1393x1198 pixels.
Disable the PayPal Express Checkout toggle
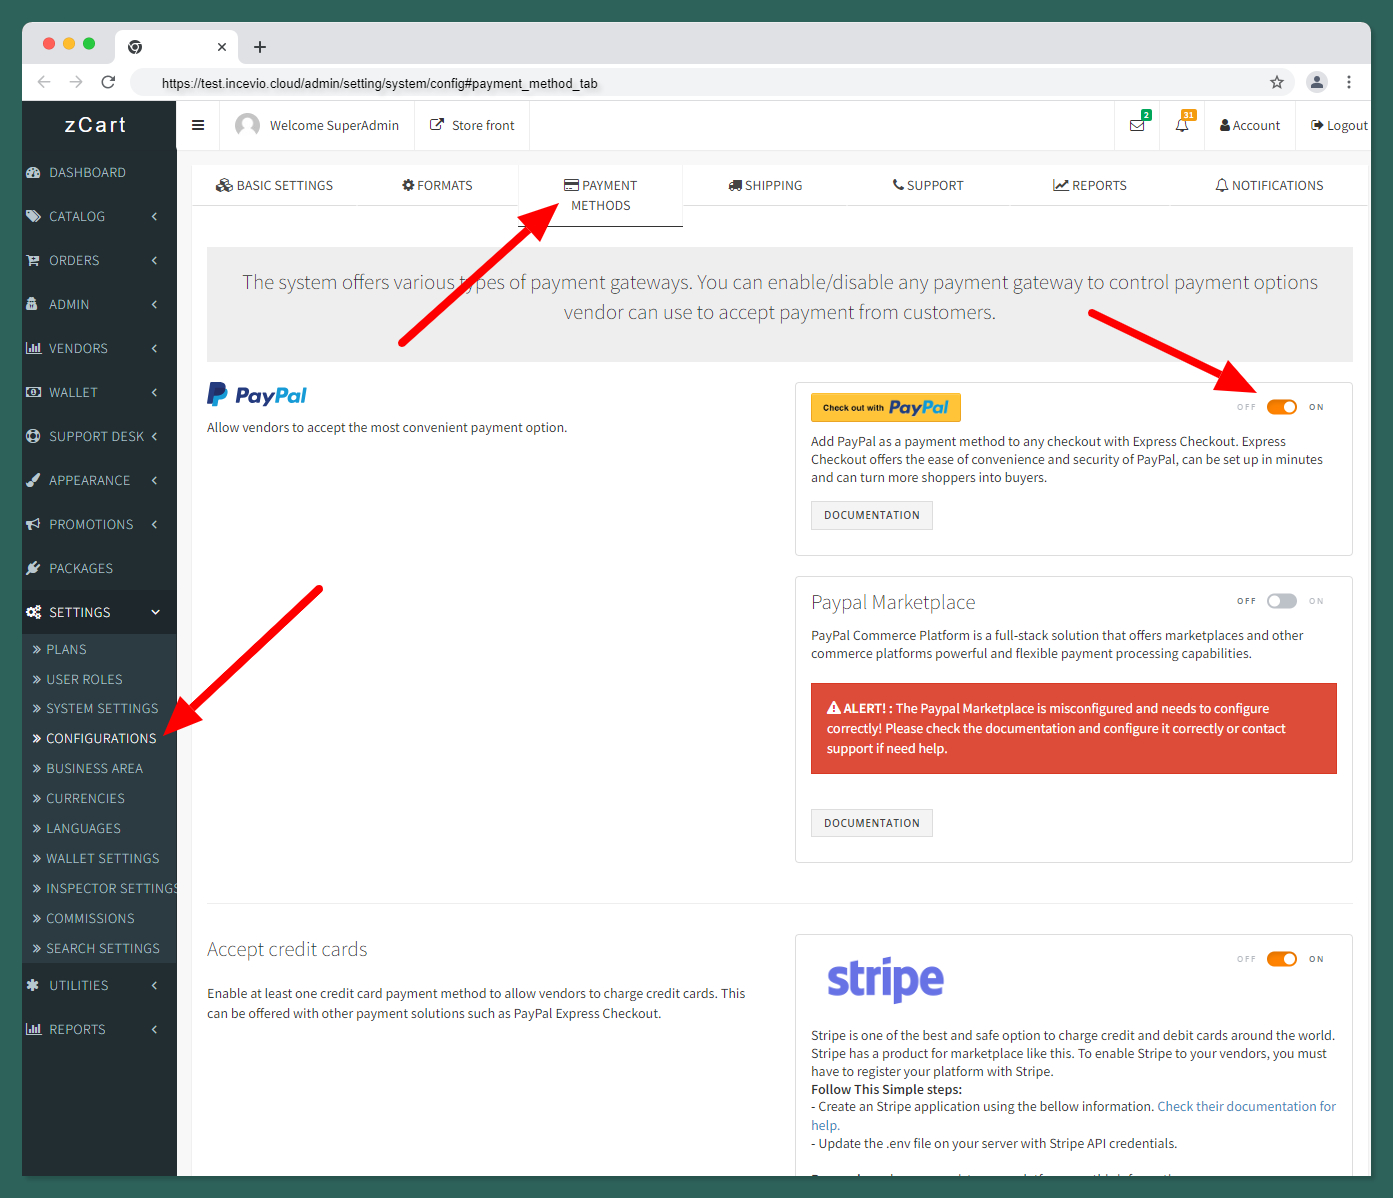pos(1281,407)
